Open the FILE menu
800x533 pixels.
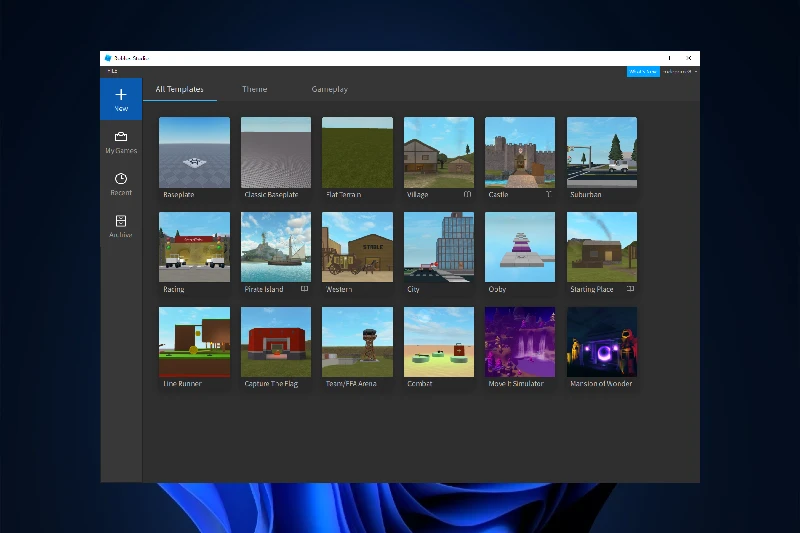(x=112, y=71)
